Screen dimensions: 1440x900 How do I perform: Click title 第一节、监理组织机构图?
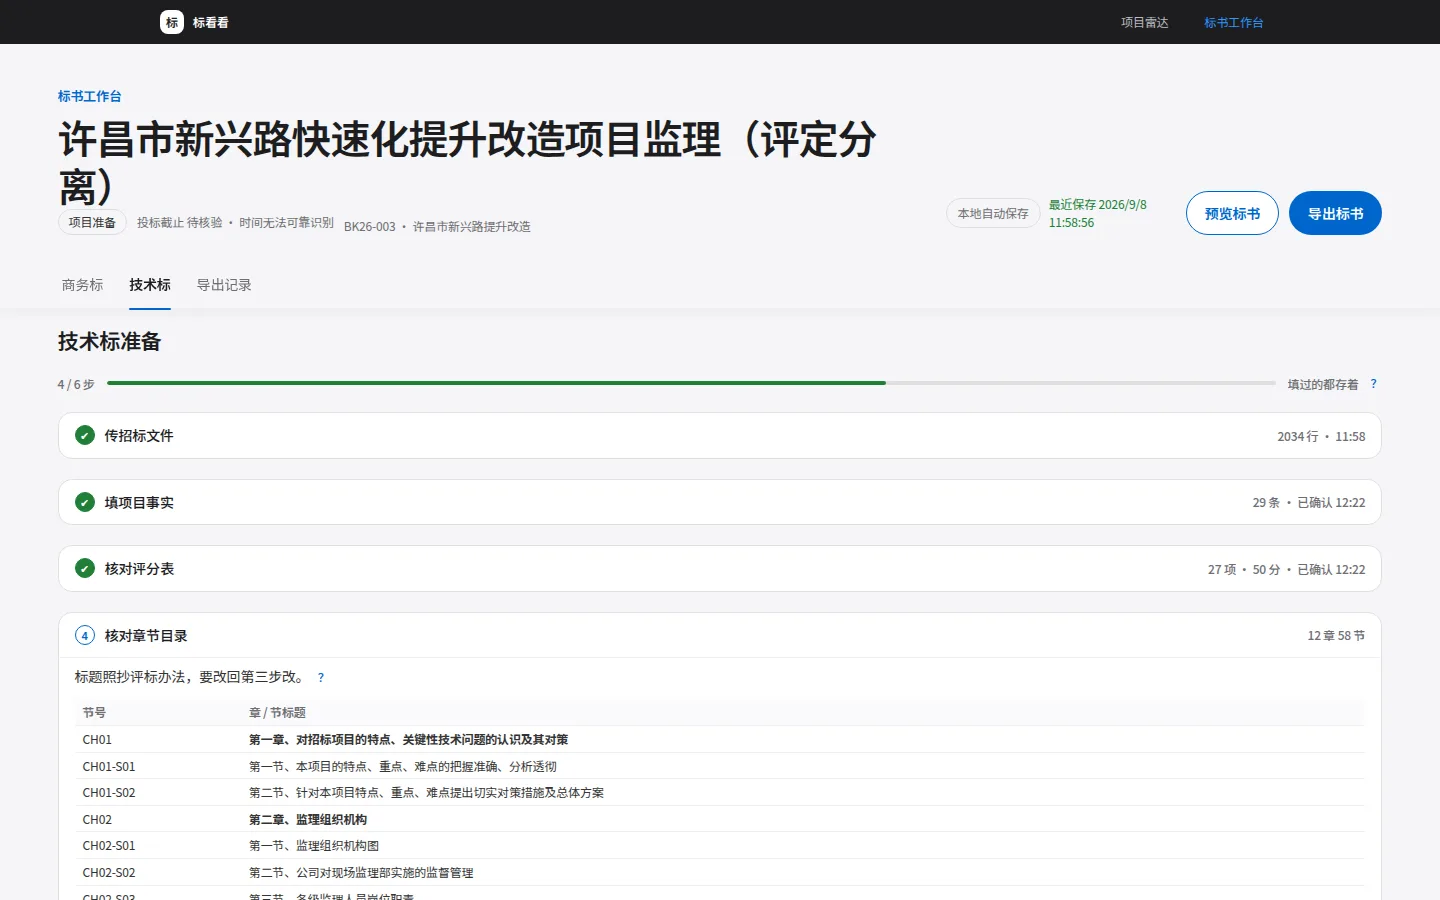[314, 846]
